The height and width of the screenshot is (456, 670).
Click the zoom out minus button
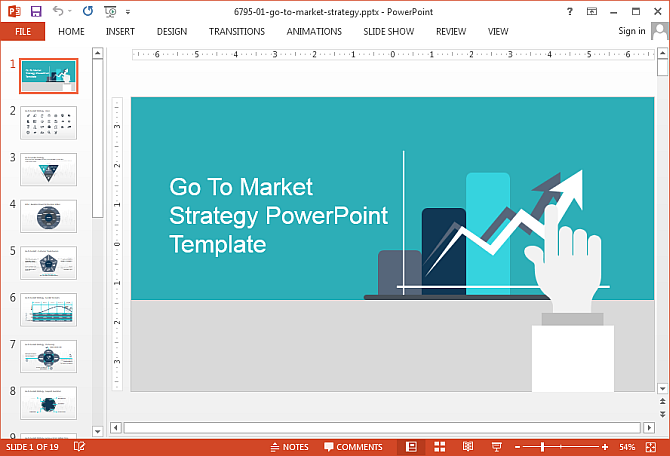[x=517, y=447]
